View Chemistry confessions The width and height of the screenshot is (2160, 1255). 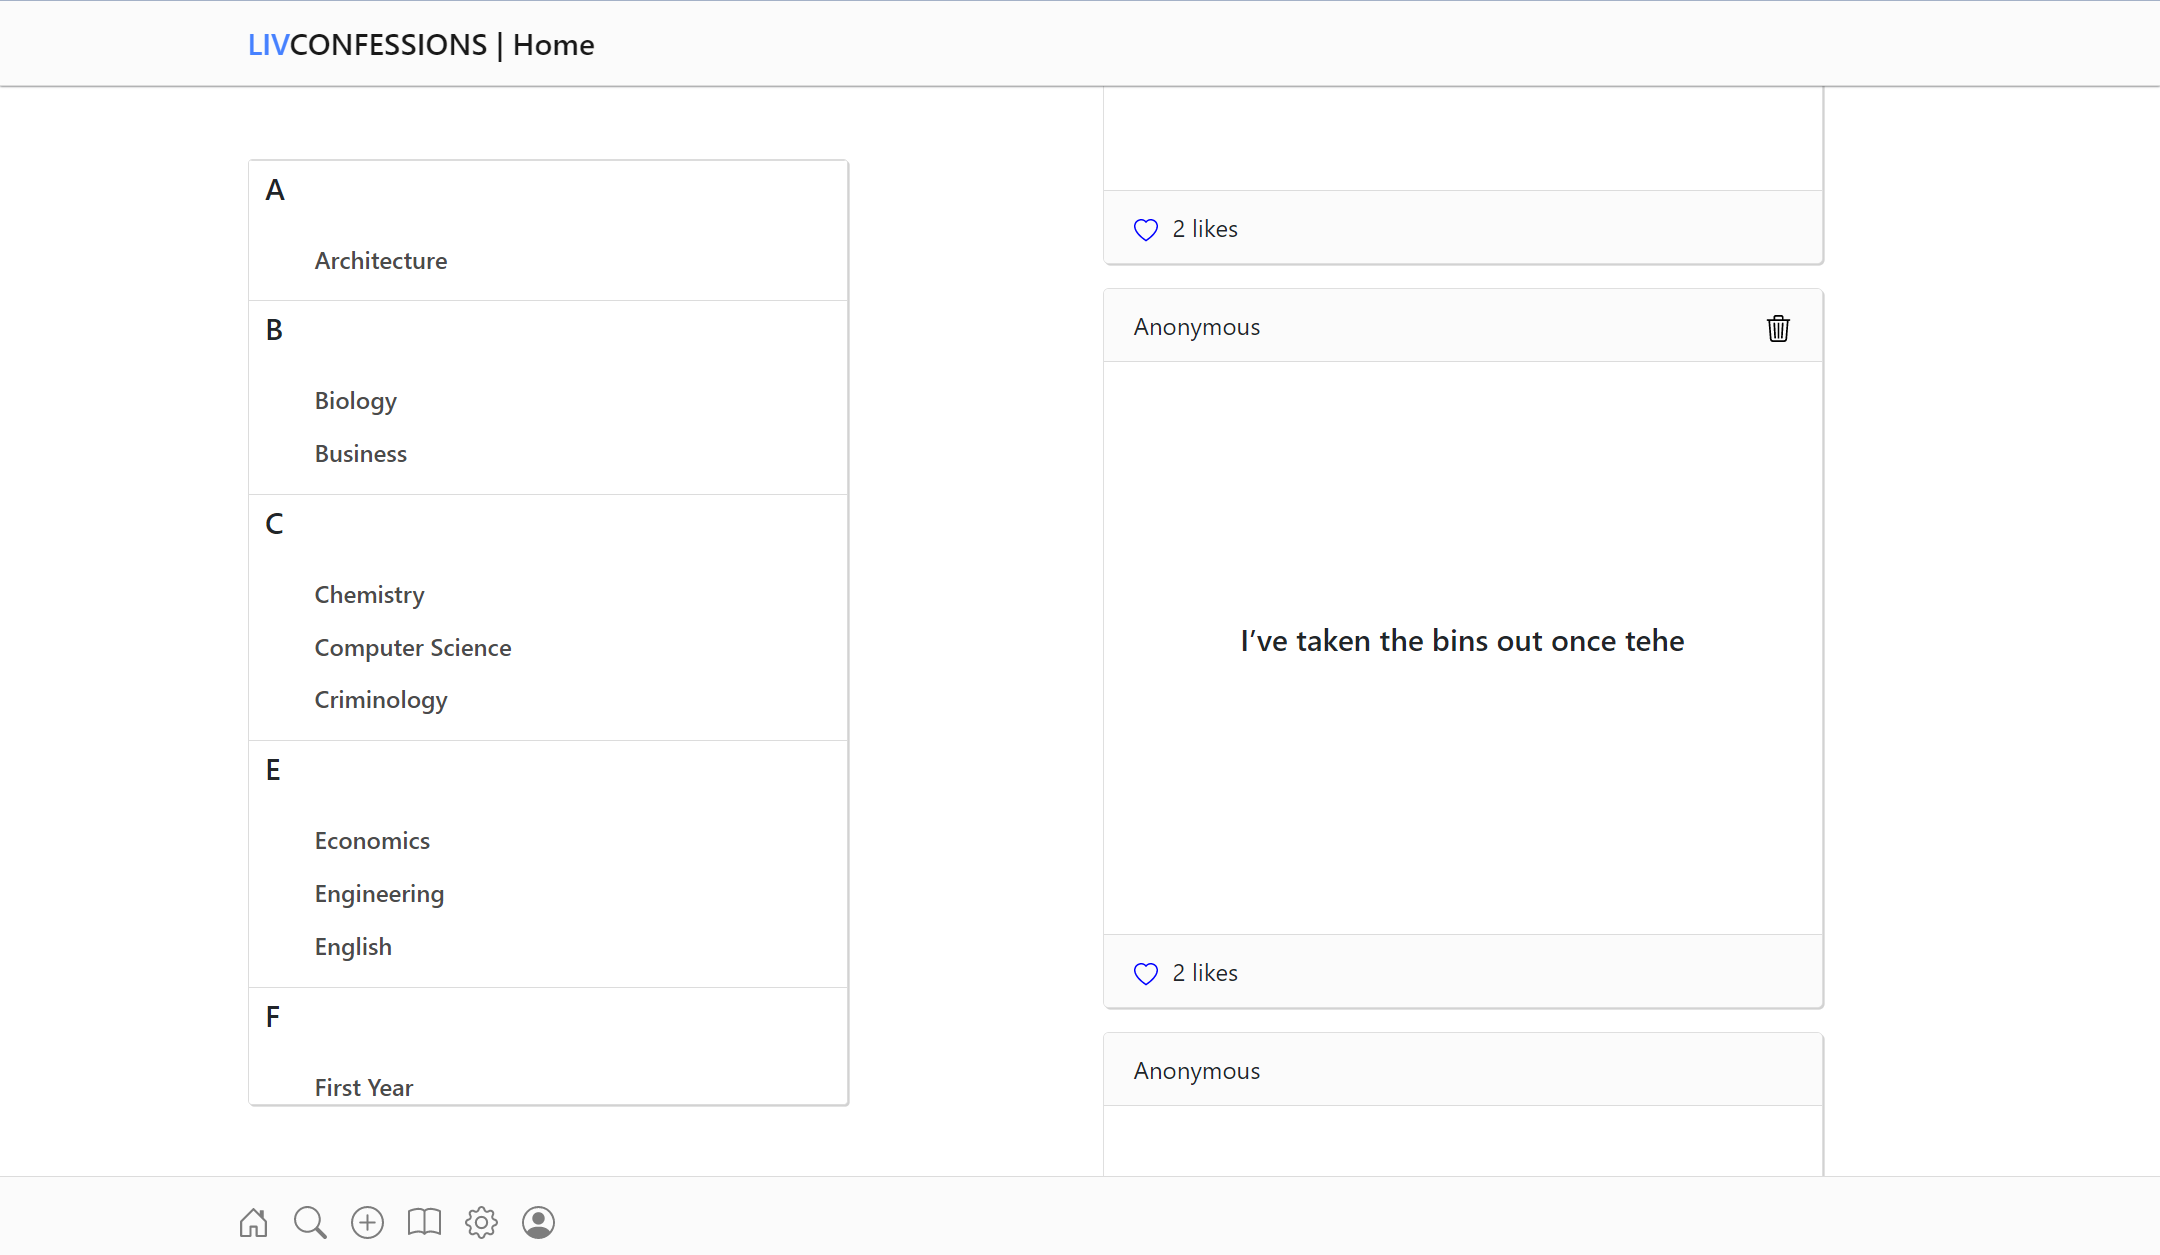[x=369, y=594]
